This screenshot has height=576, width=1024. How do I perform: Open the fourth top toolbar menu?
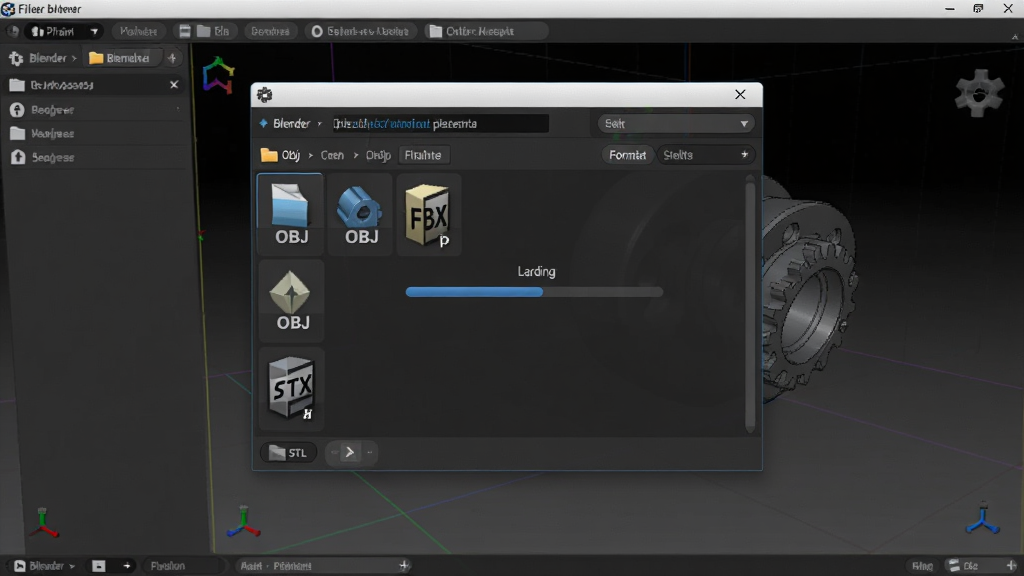pyautogui.click(x=270, y=31)
